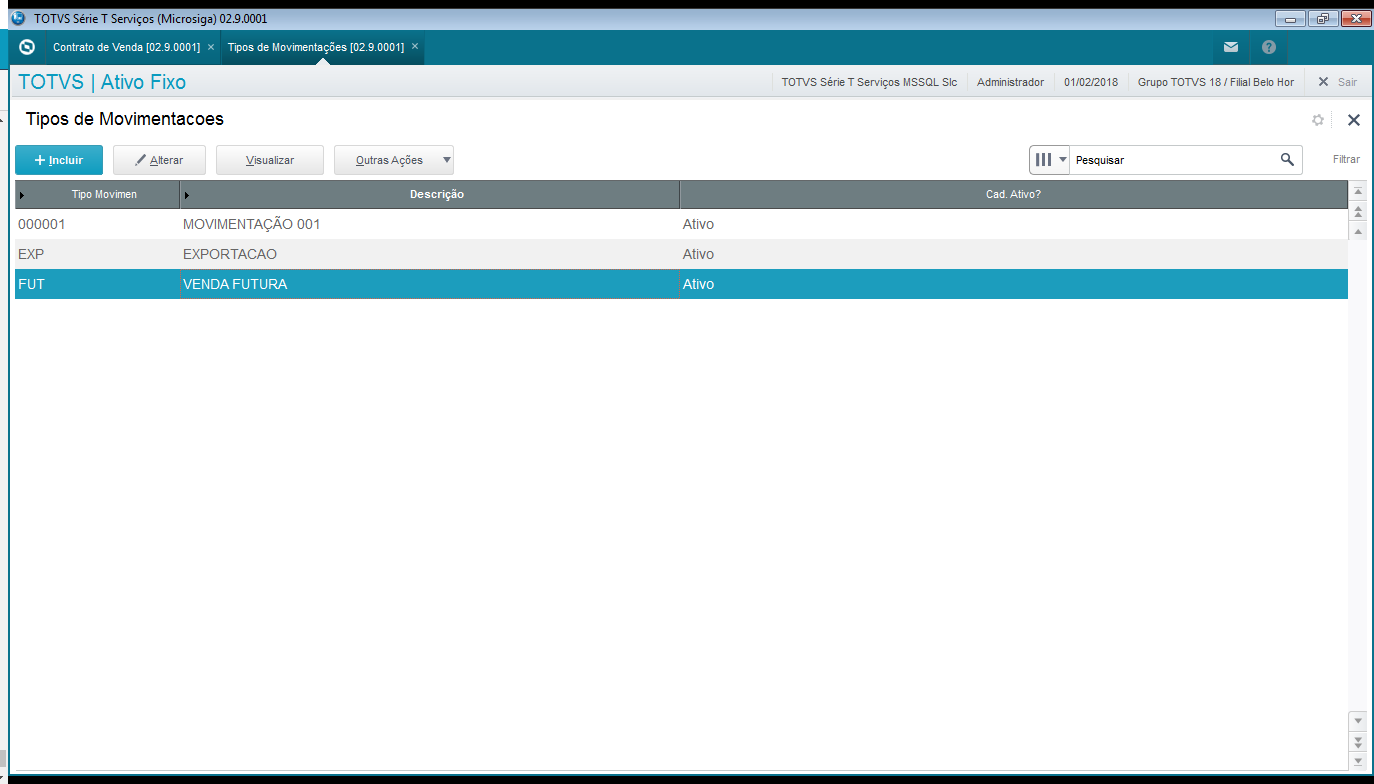Restore down the TOTVS window
Viewport: 1374px width, 784px height.
pos(1322,18)
